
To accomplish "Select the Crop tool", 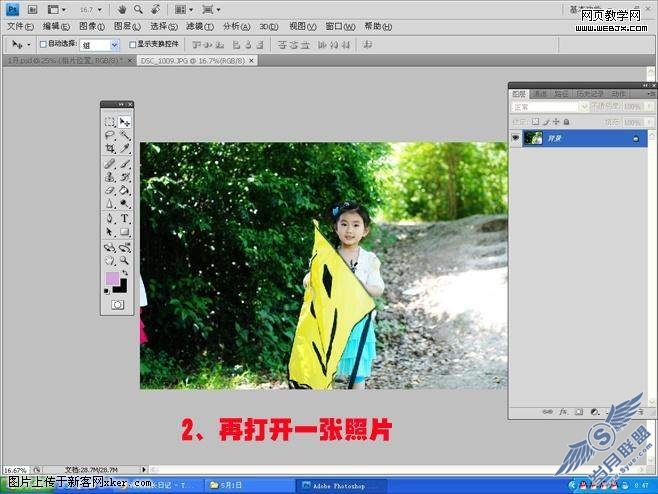I will click(x=110, y=149).
